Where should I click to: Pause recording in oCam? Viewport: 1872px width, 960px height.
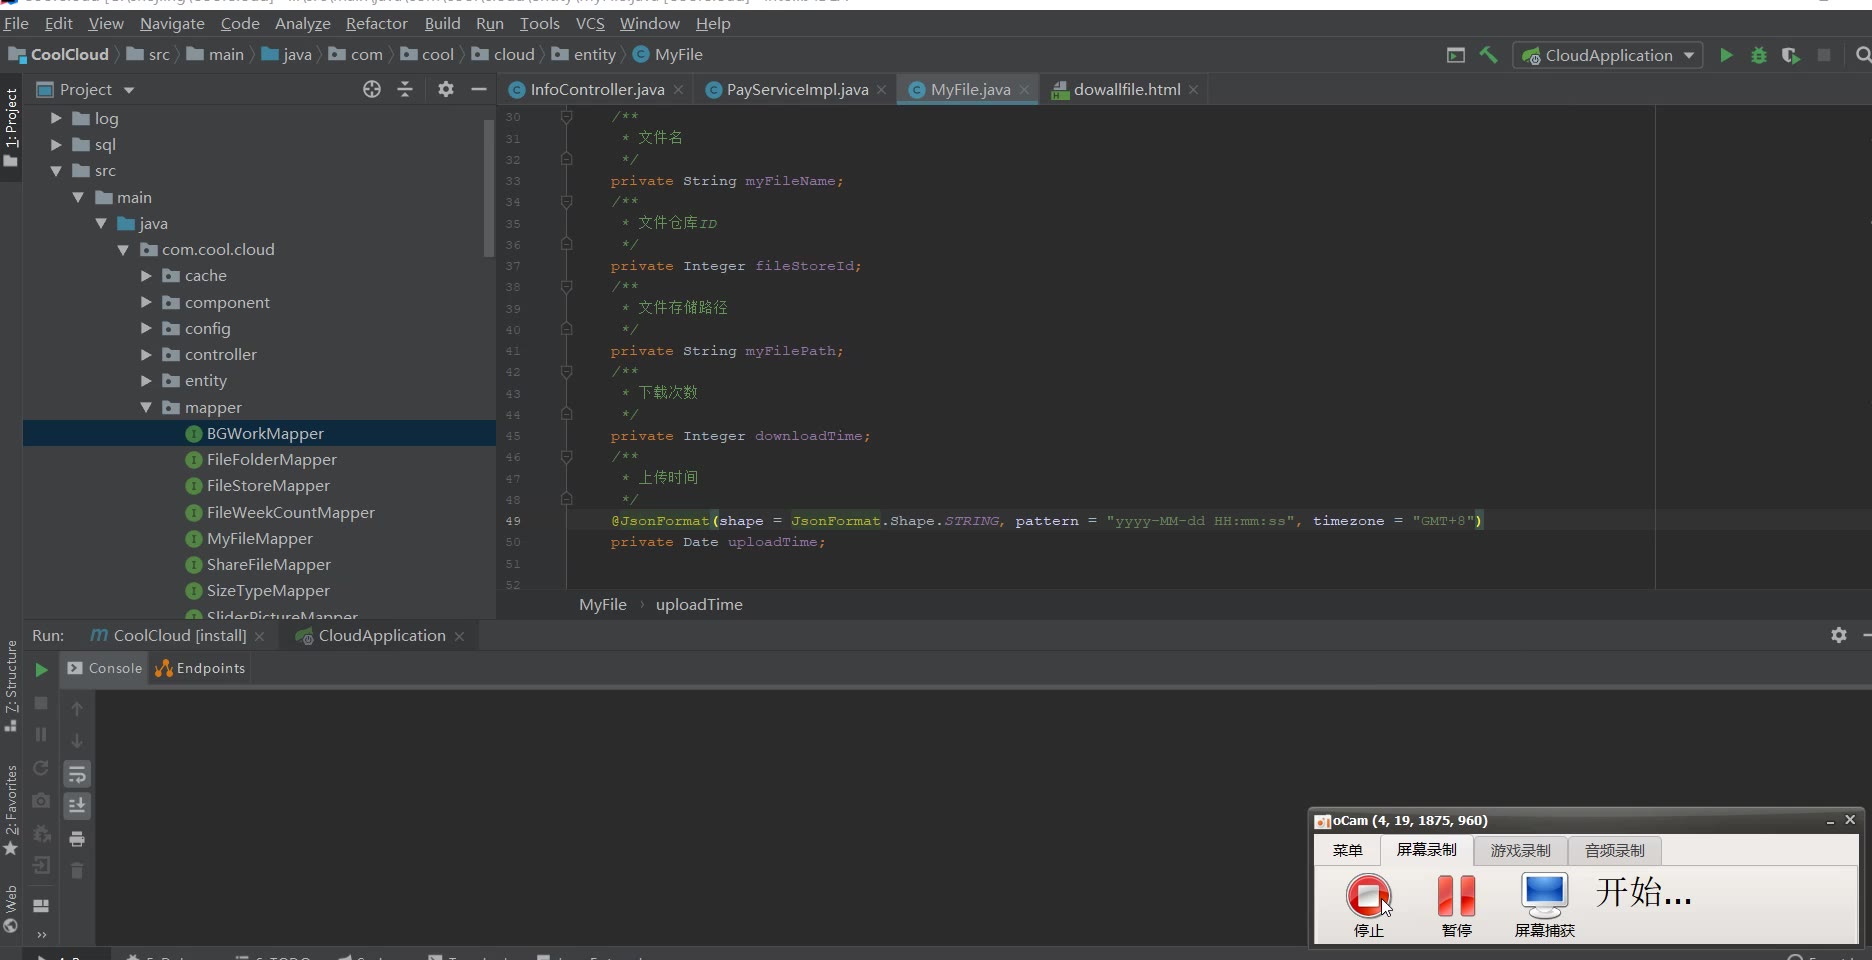(1456, 897)
